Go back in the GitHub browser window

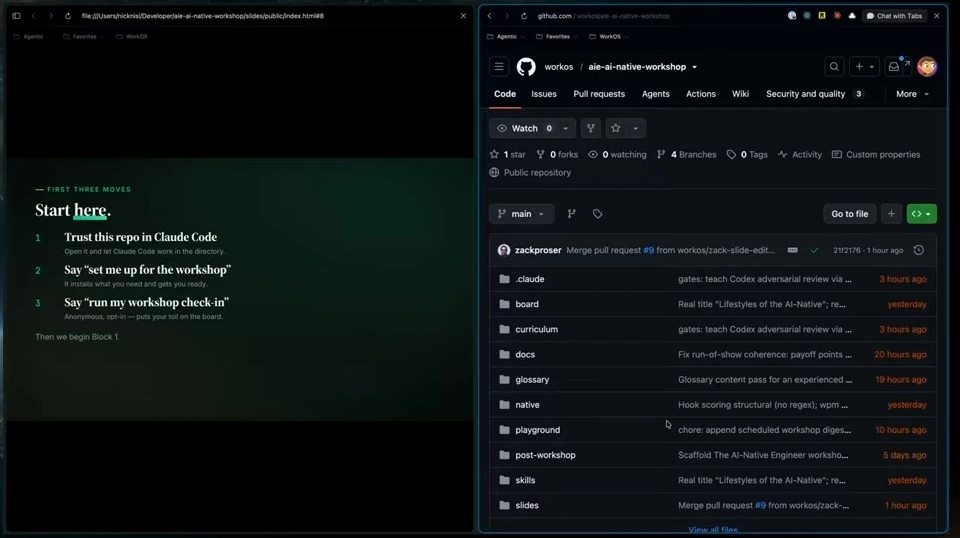pos(489,16)
